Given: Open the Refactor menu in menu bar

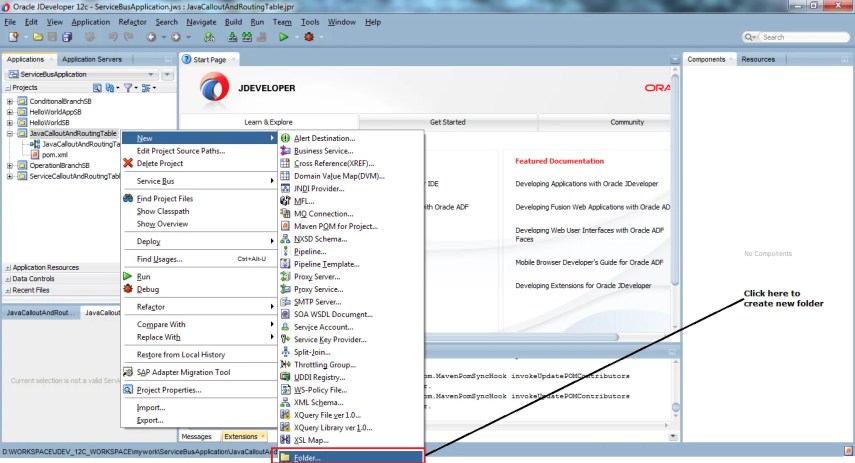Looking at the screenshot, I should point(133,22).
